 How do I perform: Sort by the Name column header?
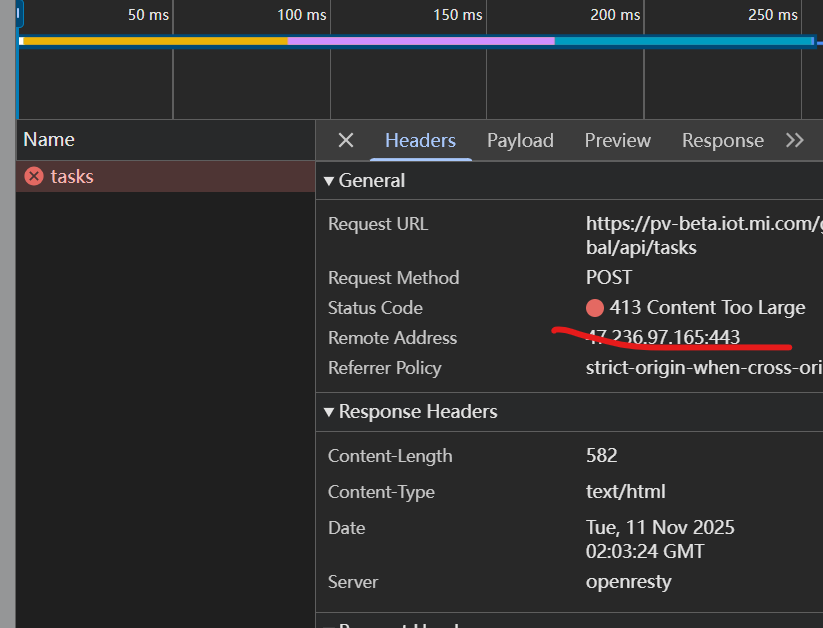coord(49,139)
